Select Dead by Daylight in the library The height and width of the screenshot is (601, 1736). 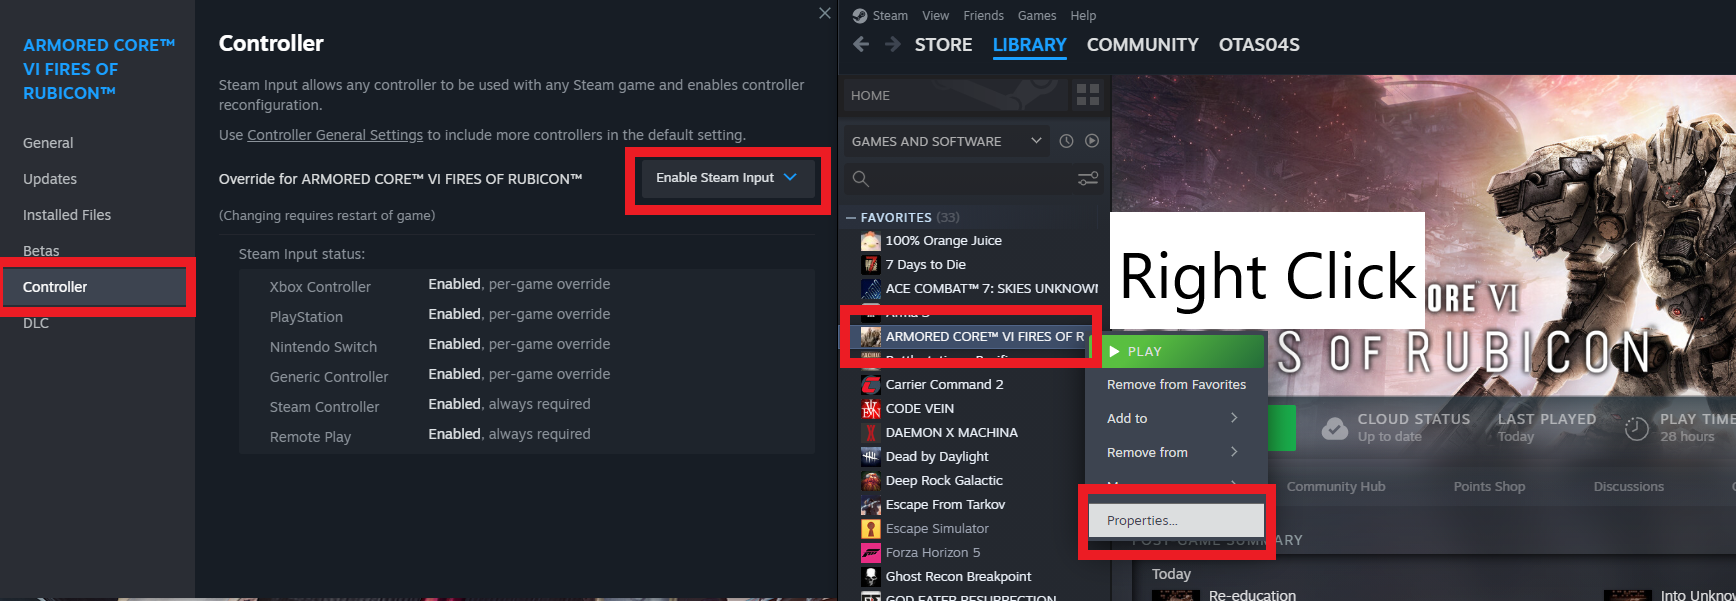click(x=936, y=456)
